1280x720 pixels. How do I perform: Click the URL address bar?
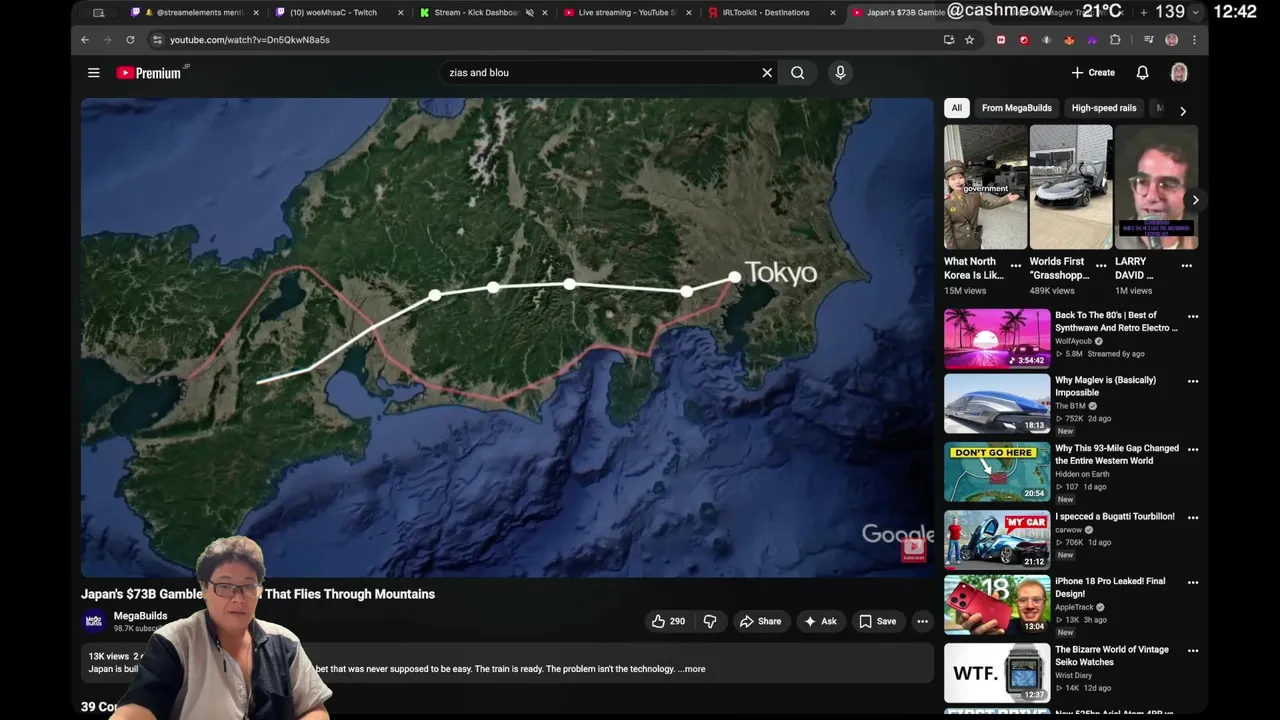click(550, 40)
